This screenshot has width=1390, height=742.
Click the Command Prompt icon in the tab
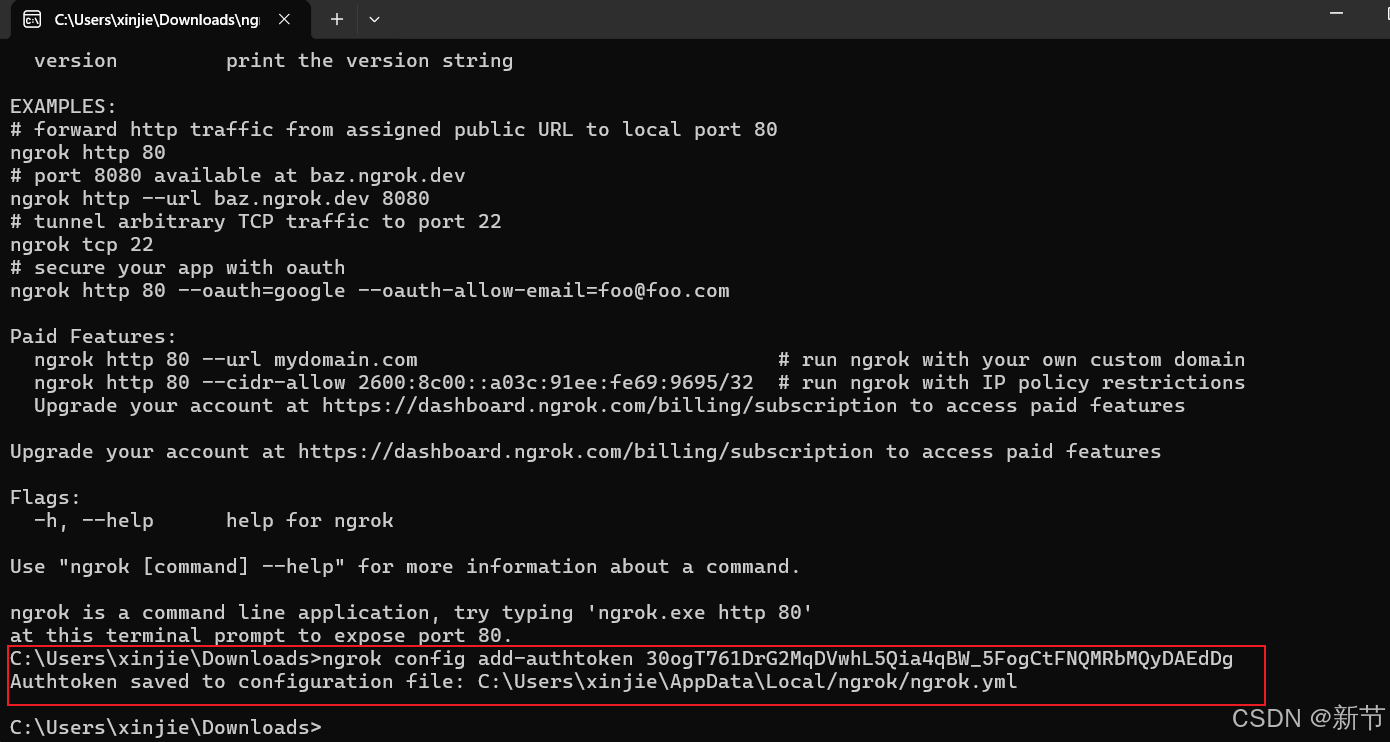32,19
